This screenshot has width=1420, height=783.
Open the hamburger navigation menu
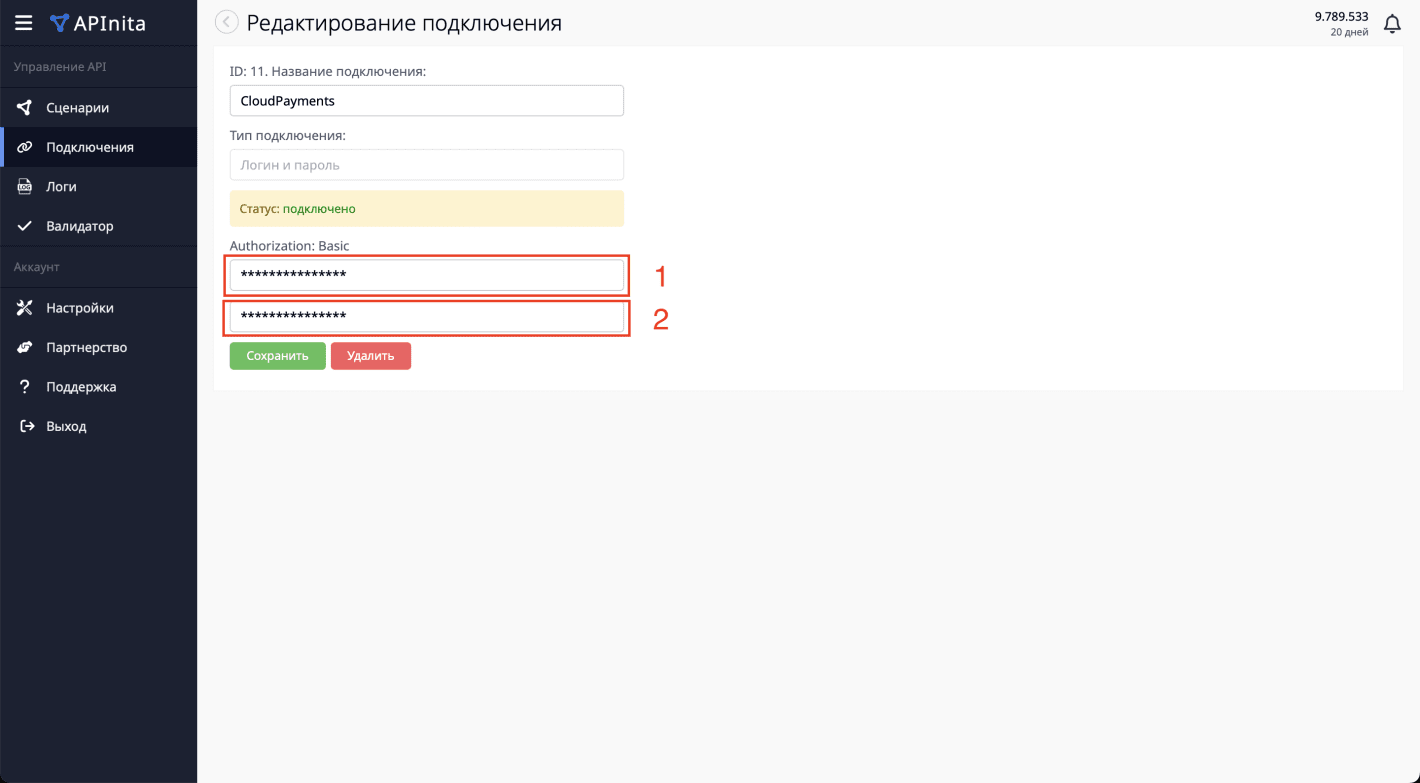[x=23, y=22]
